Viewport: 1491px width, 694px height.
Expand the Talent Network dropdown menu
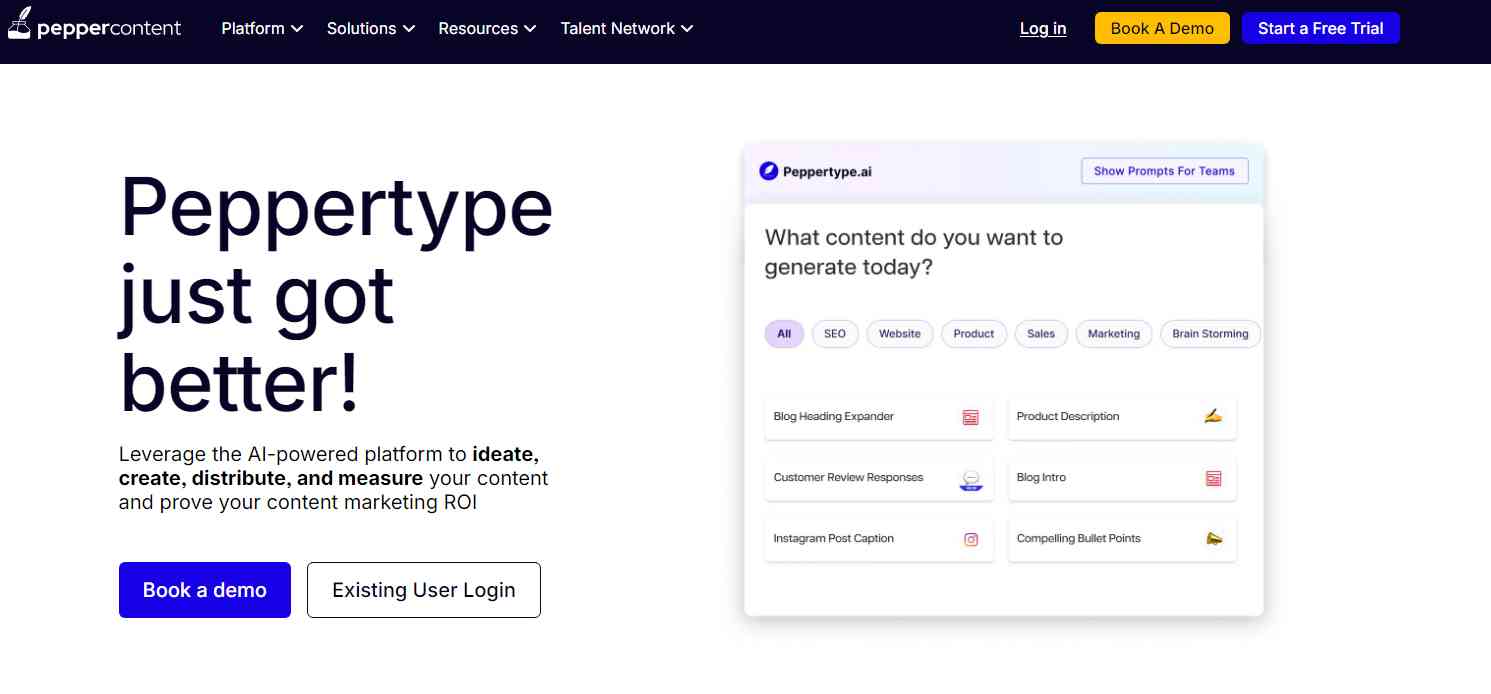click(x=627, y=28)
